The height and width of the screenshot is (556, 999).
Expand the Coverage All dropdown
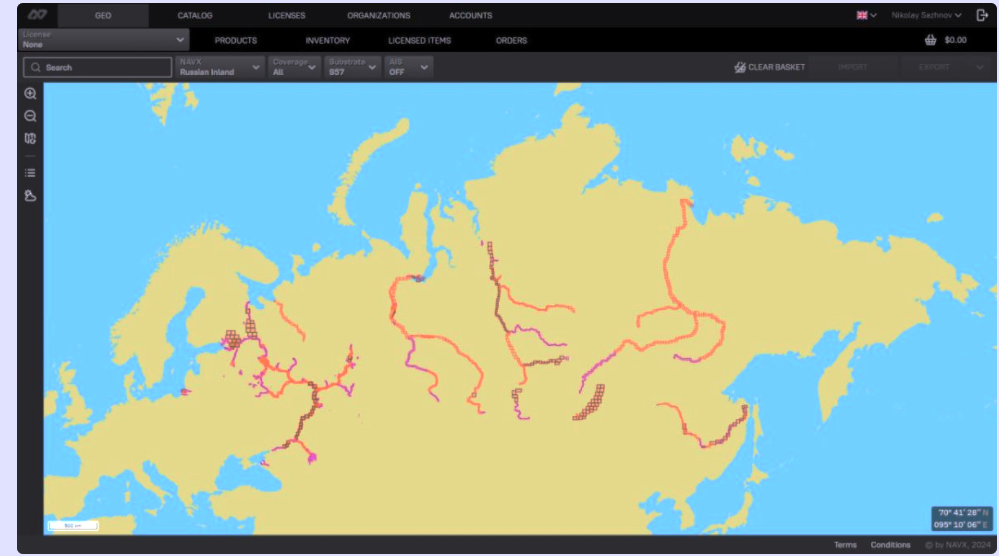tap(294, 67)
